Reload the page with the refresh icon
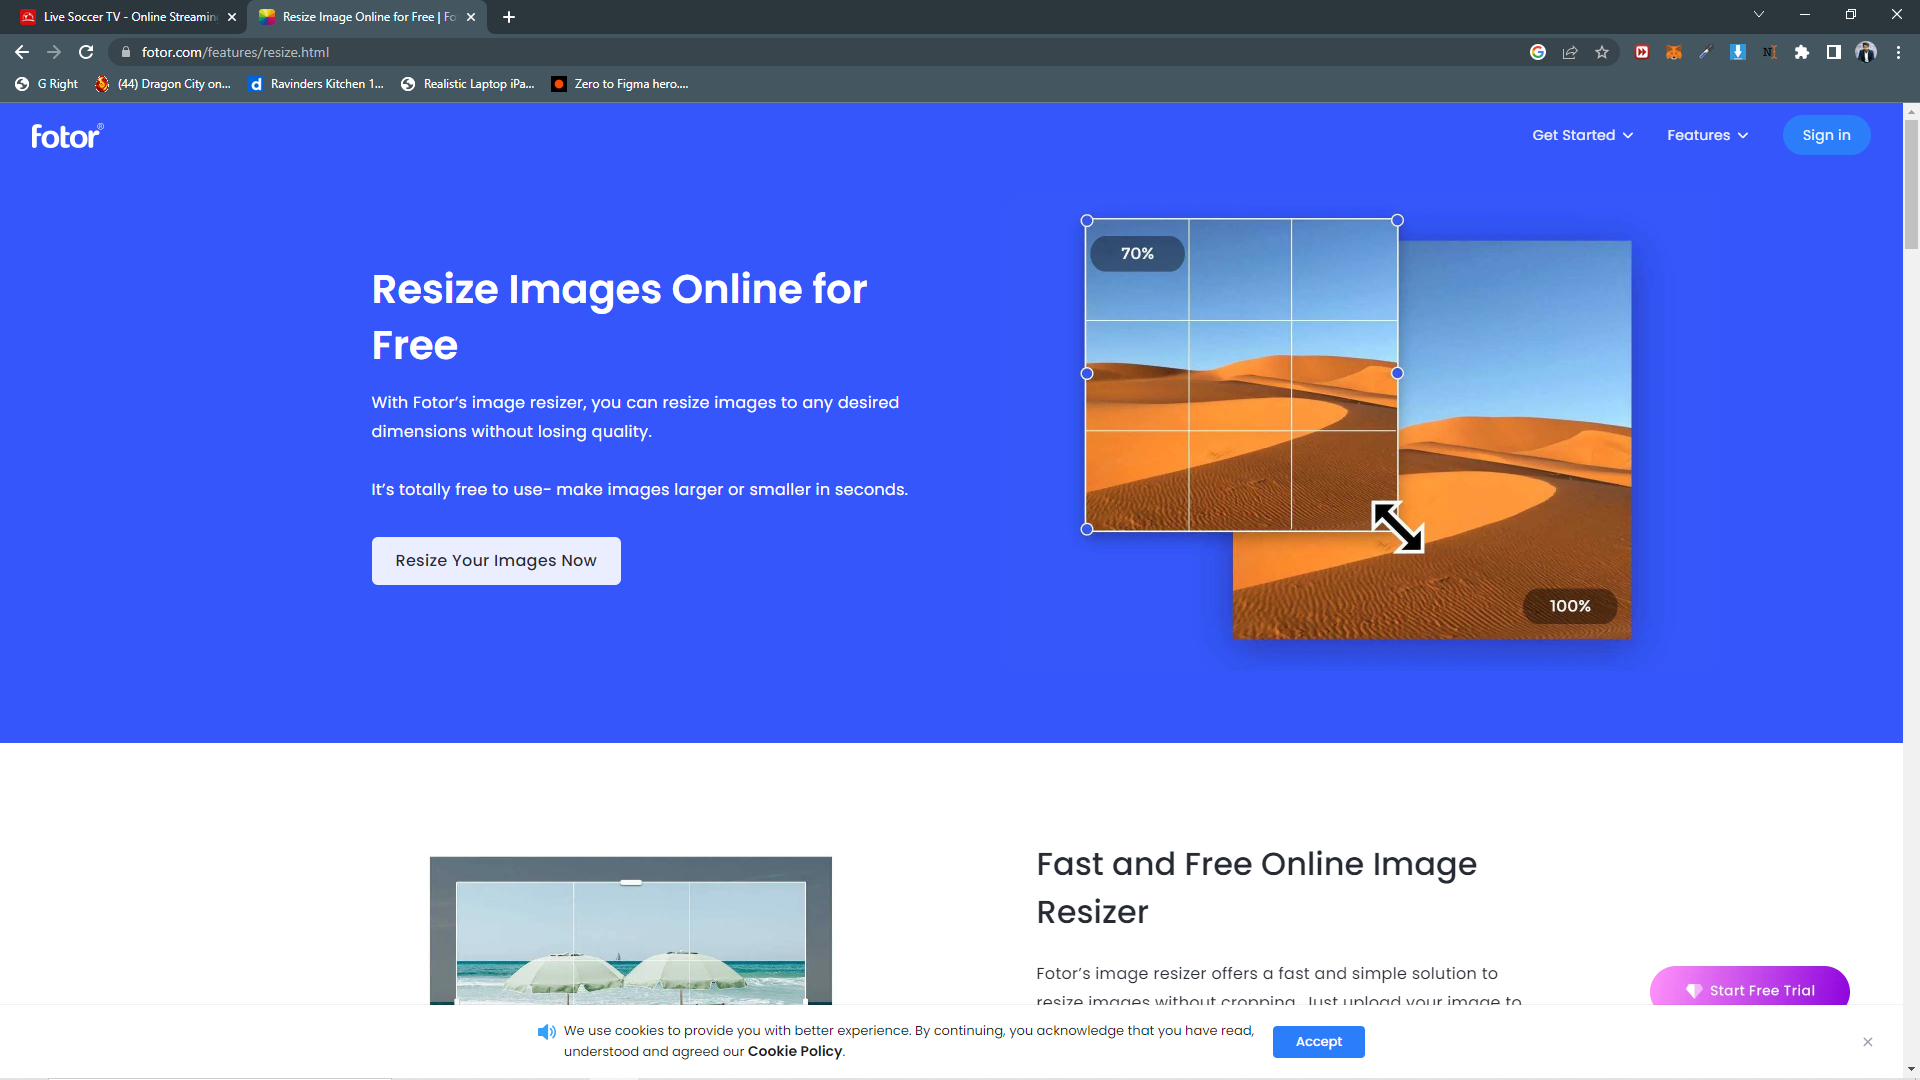The width and height of the screenshot is (1920, 1080). pyautogui.click(x=86, y=52)
